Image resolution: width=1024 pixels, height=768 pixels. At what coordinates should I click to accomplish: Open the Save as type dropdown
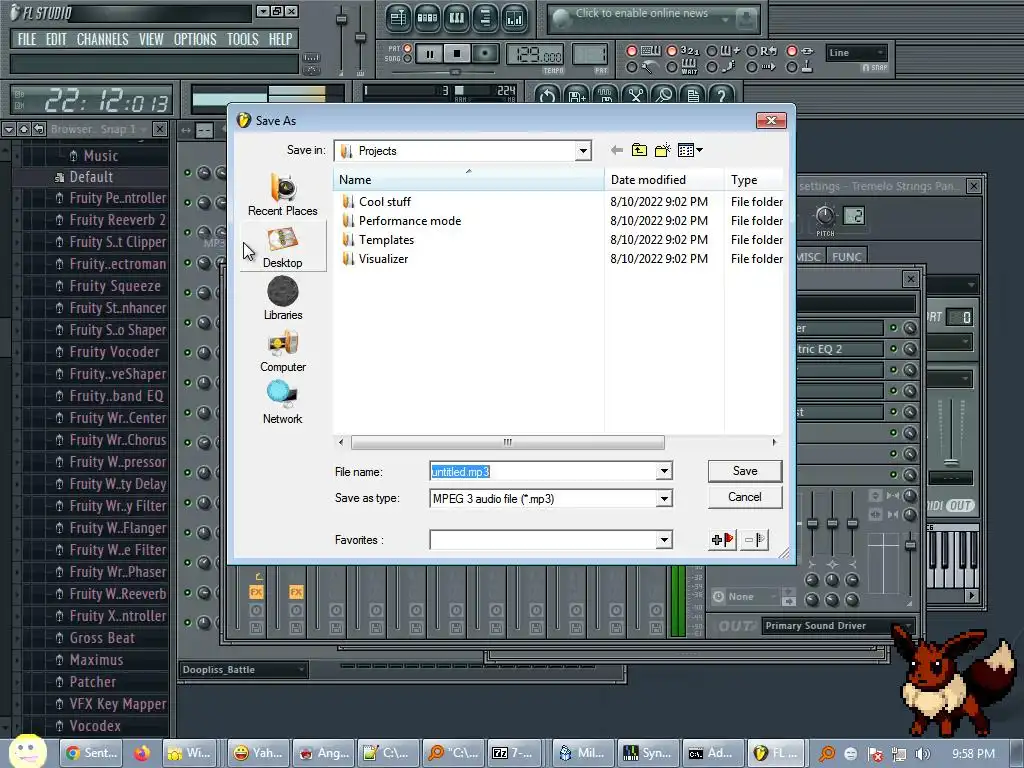point(664,499)
